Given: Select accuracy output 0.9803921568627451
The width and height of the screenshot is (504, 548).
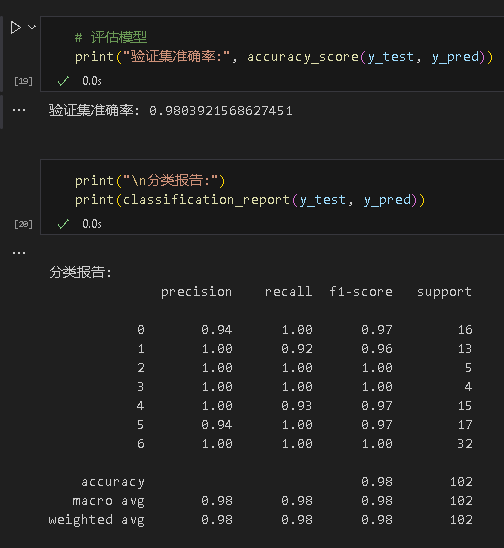Looking at the screenshot, I should point(221,111).
